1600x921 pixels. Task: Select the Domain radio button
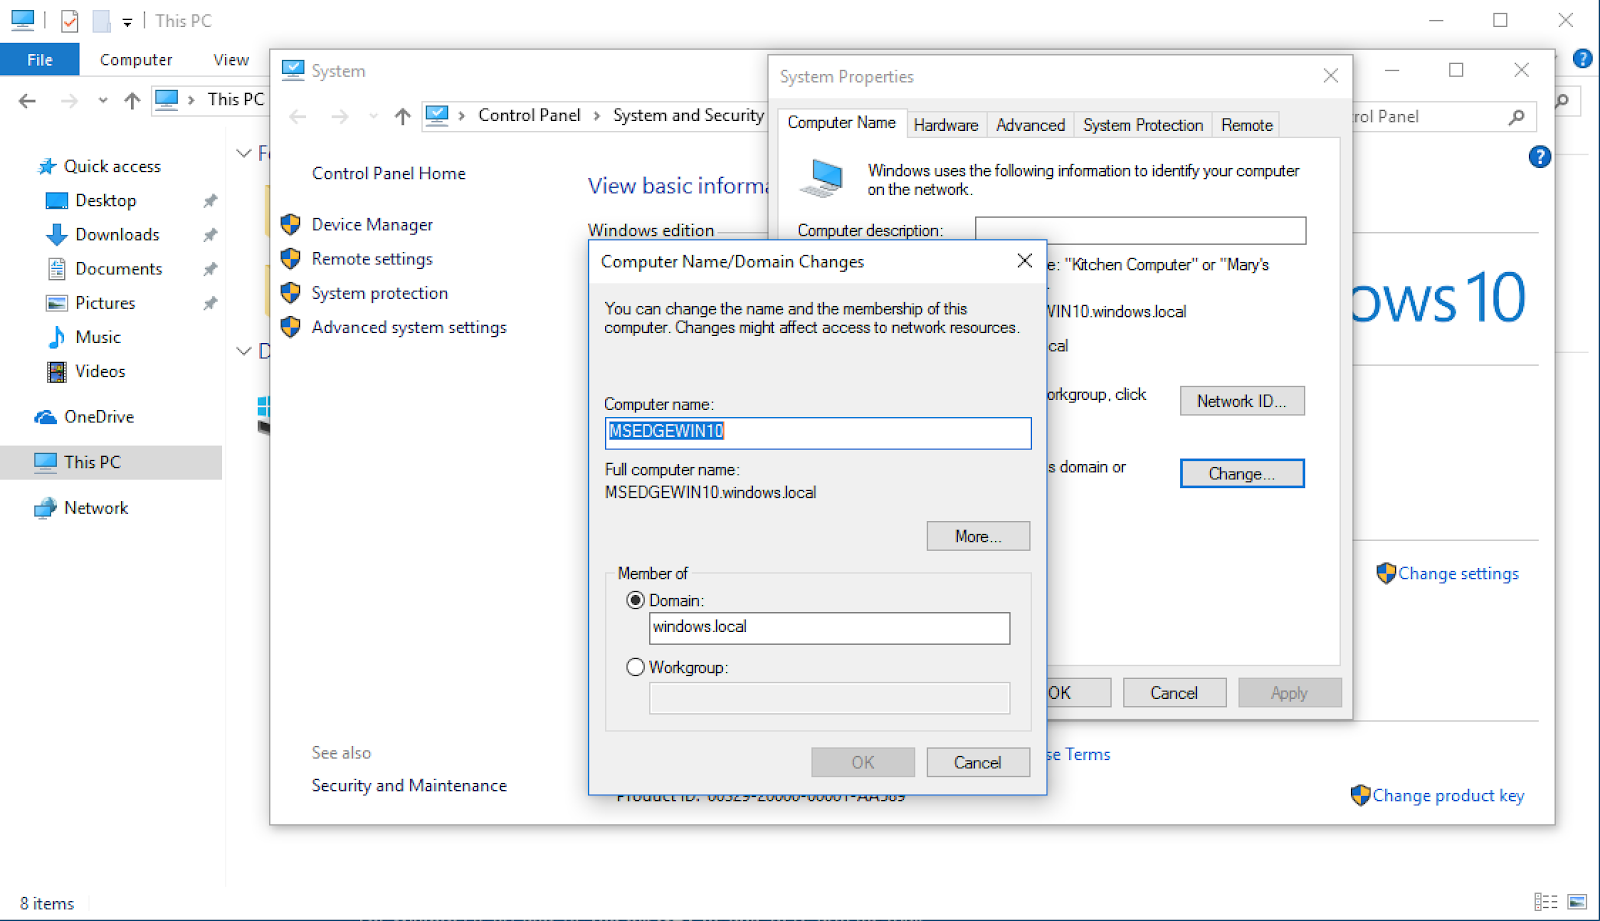pos(635,600)
